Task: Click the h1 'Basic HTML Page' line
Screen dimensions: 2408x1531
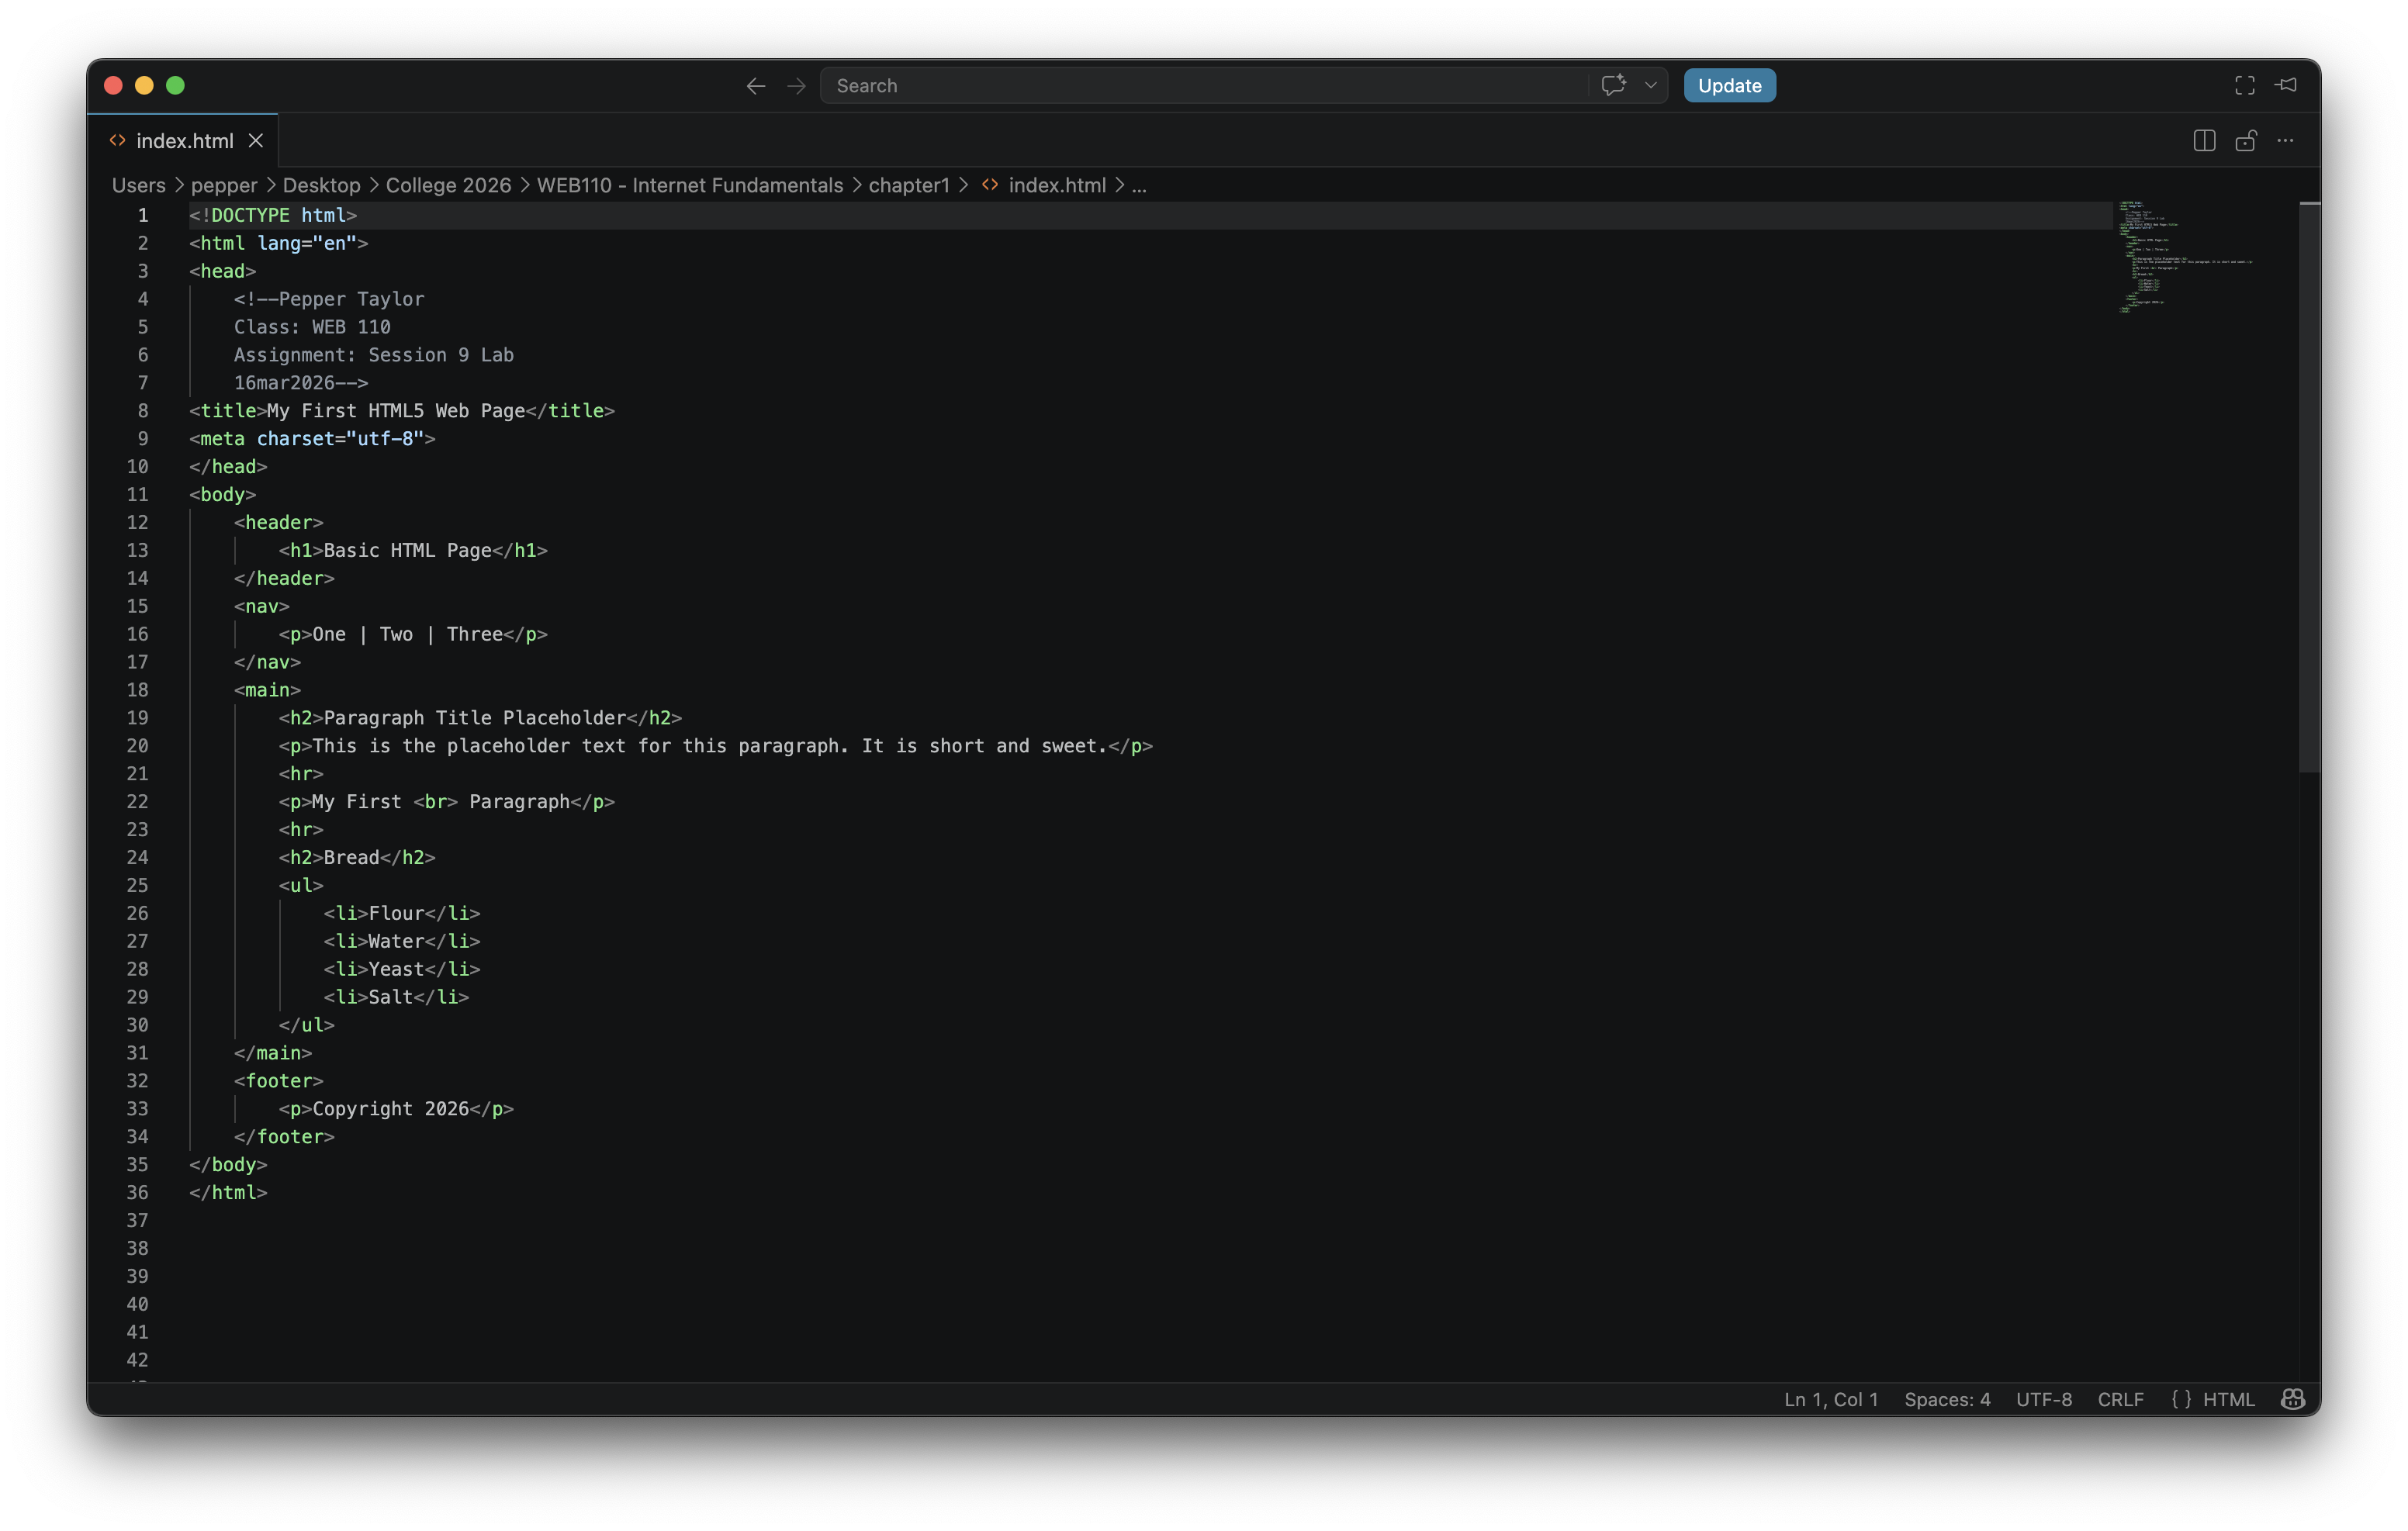Action: (413, 550)
